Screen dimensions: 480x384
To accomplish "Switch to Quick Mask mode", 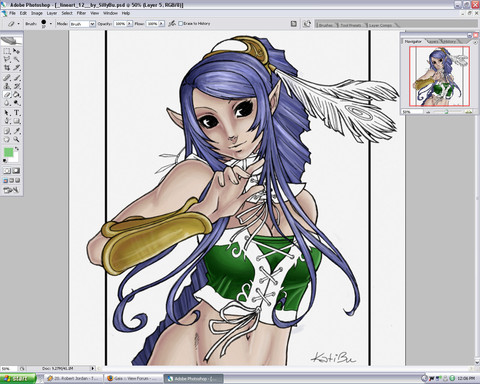I will tap(16, 171).
